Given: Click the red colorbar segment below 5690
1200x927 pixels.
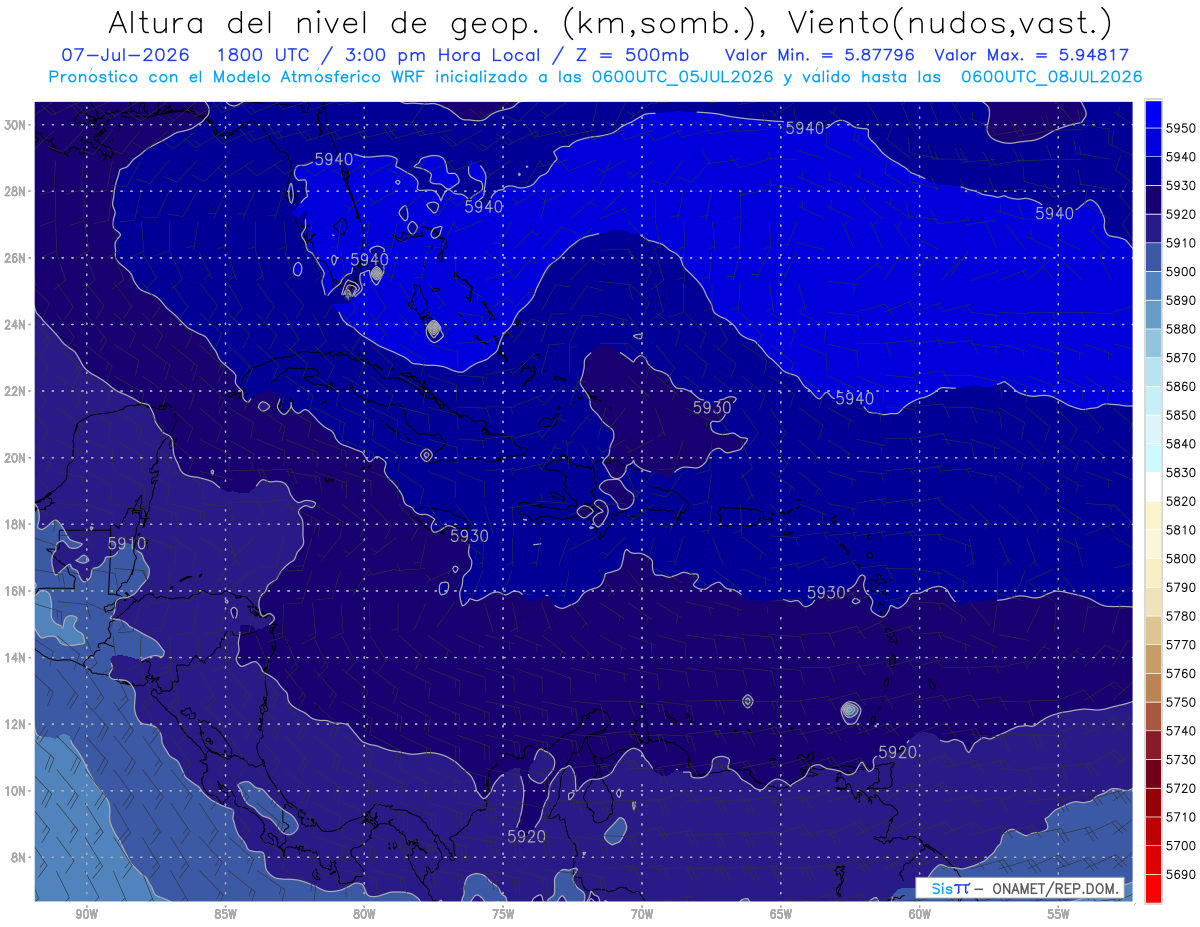Looking at the screenshot, I should coord(1152,888).
